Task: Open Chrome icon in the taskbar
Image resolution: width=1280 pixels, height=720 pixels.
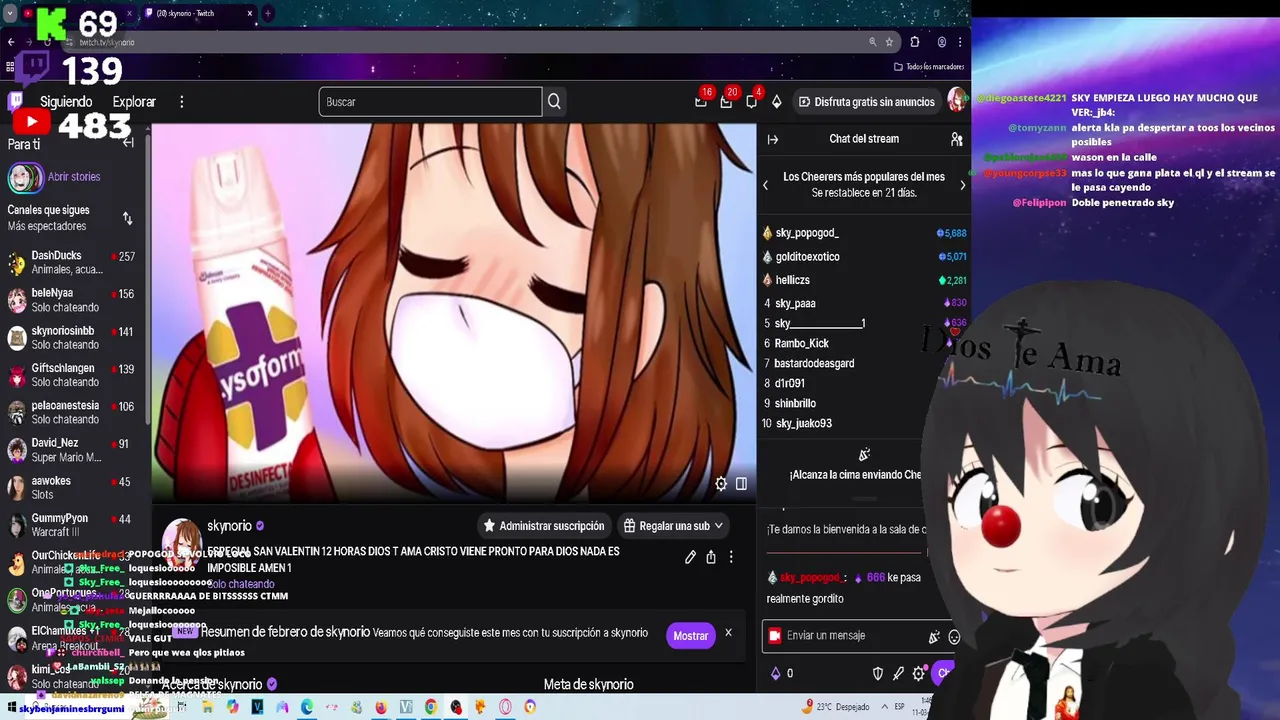Action: point(430,707)
